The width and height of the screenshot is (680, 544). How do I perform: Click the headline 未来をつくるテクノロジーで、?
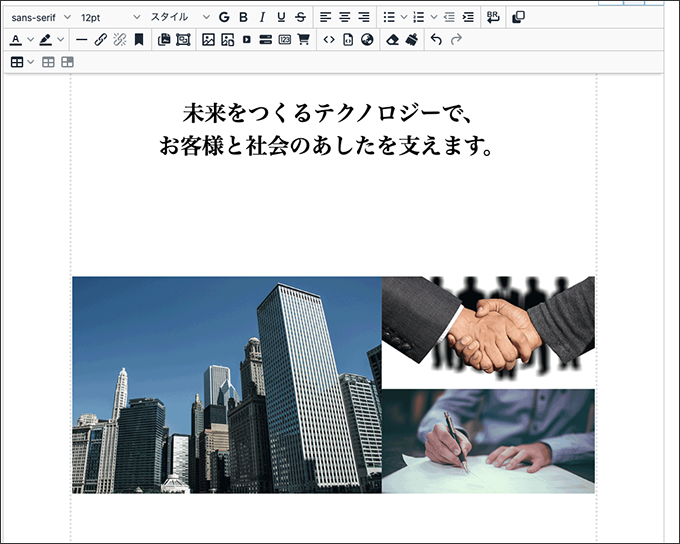[x=327, y=113]
